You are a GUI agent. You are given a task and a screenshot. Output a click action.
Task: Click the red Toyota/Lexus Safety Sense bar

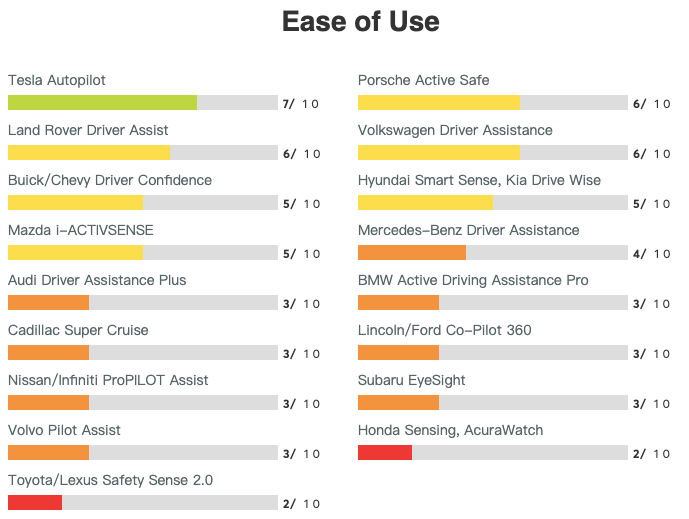[x=35, y=502]
